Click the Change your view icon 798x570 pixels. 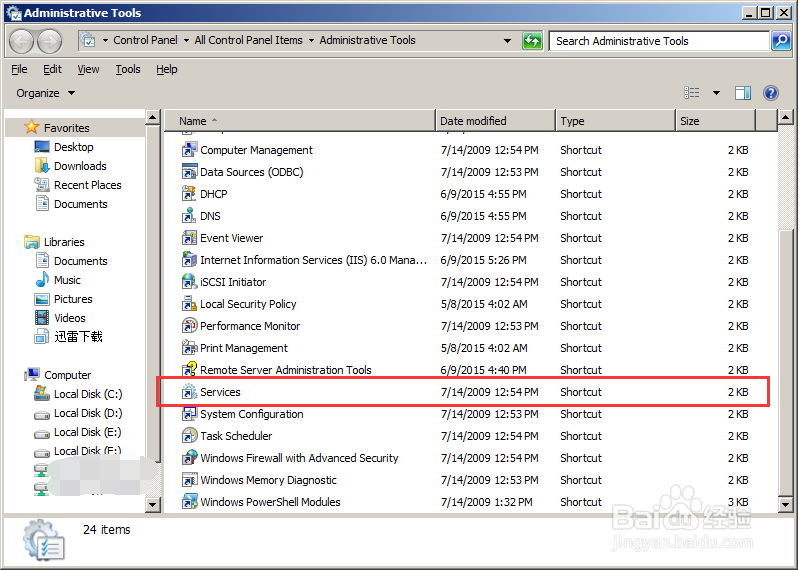coord(692,93)
